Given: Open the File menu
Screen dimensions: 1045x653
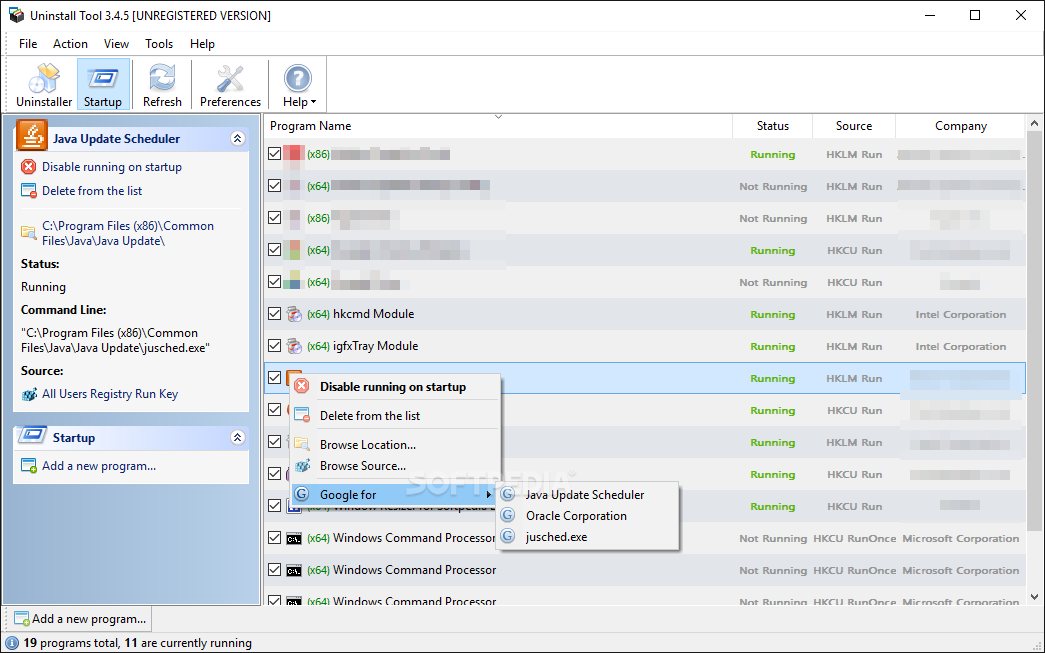Looking at the screenshot, I should point(28,44).
